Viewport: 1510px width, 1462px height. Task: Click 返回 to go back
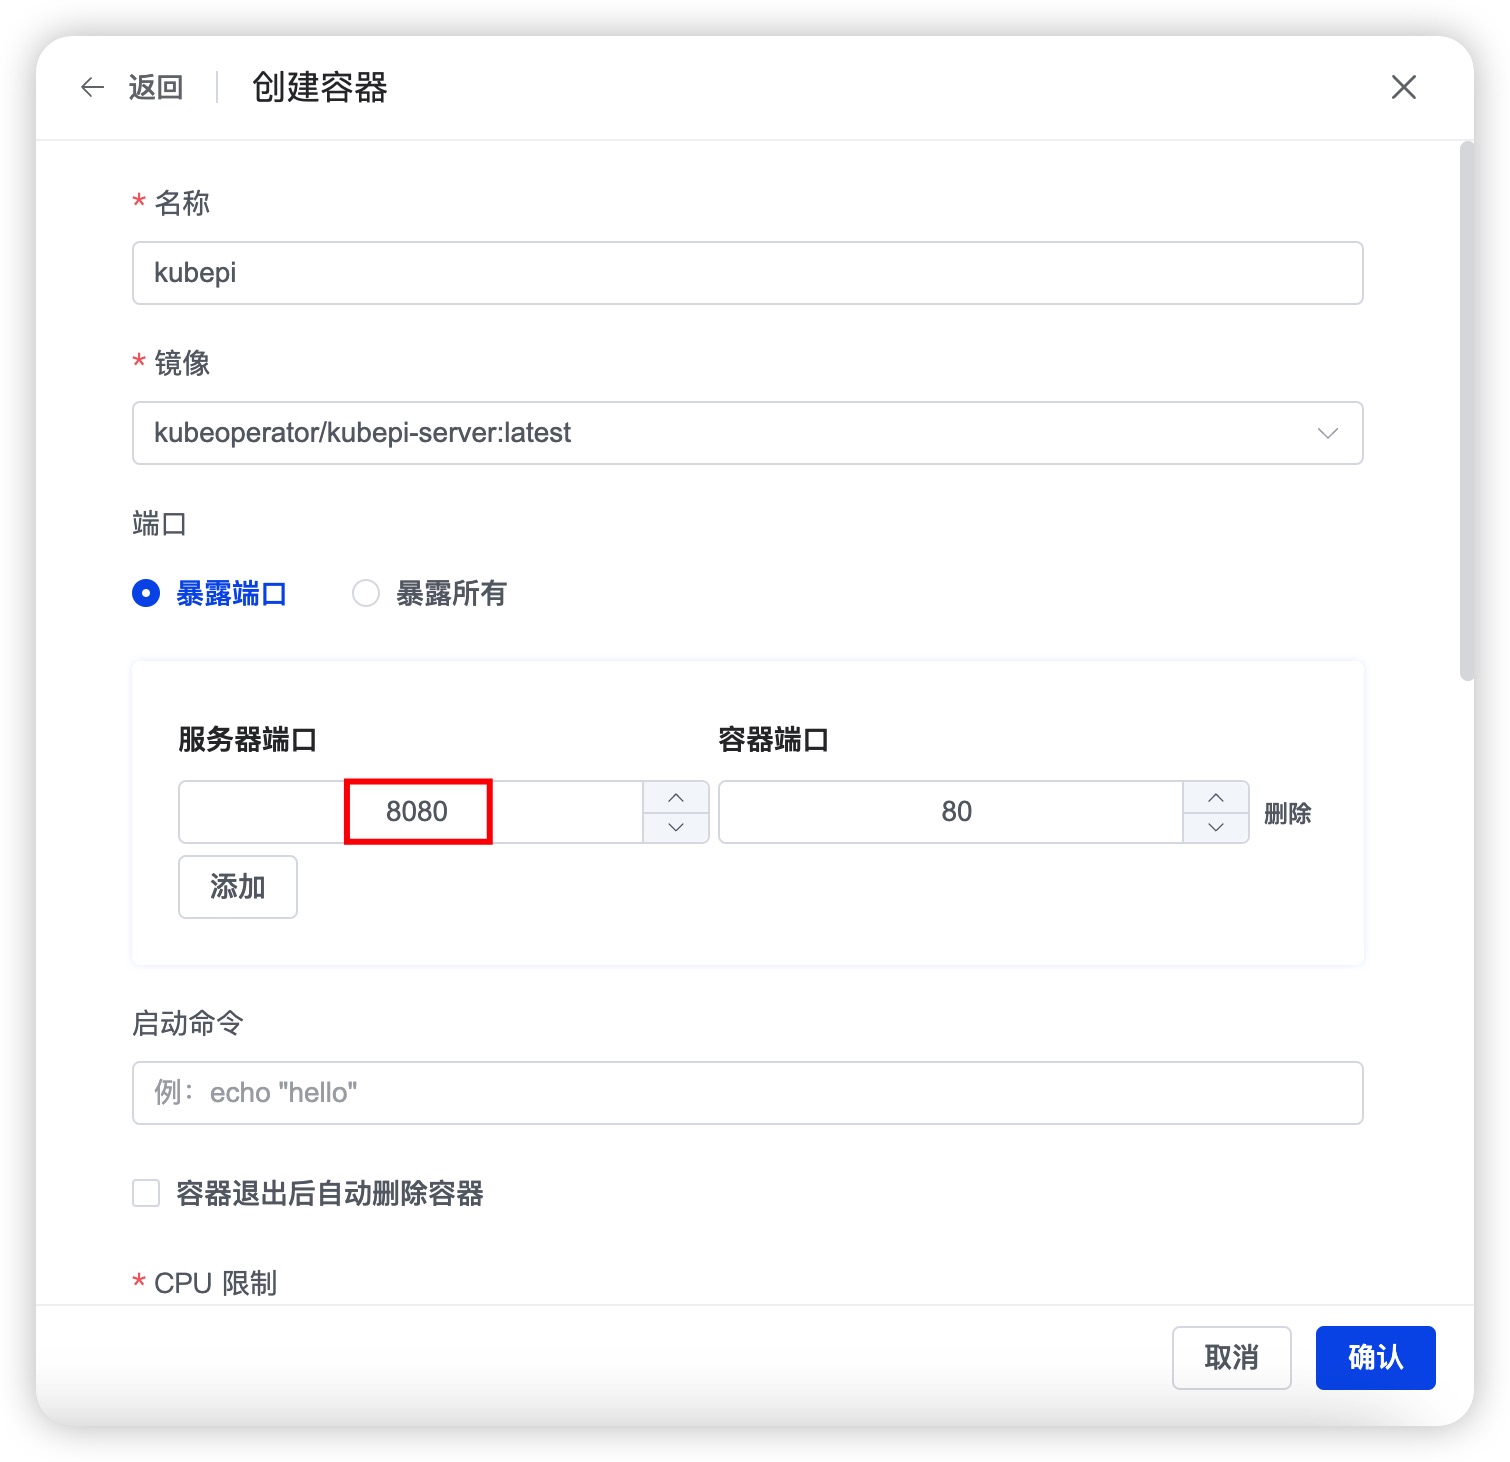pos(154,88)
